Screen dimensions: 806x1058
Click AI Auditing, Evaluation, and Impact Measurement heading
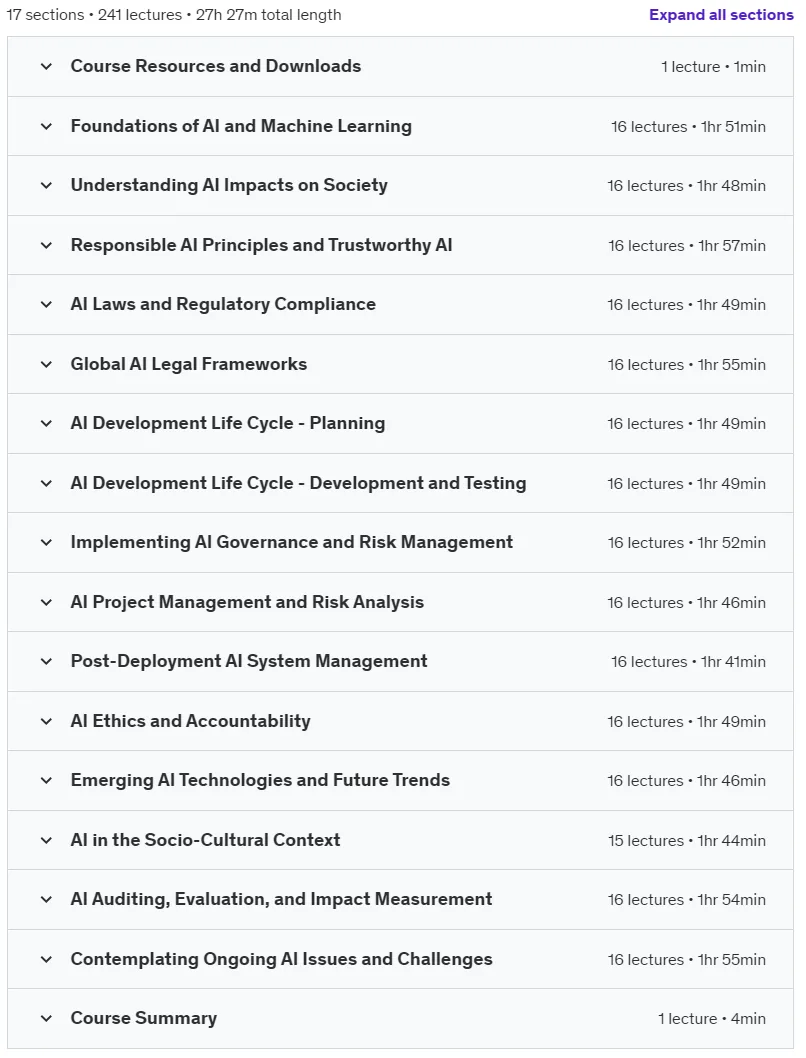click(281, 899)
